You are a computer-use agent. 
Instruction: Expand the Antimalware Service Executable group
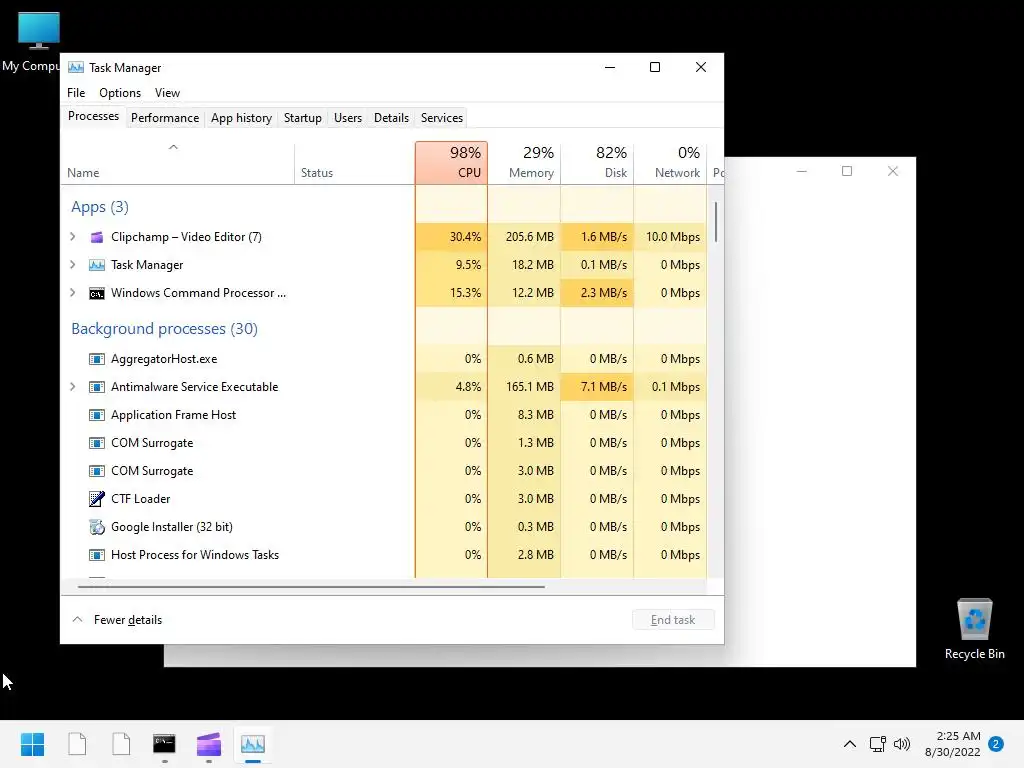pos(72,387)
